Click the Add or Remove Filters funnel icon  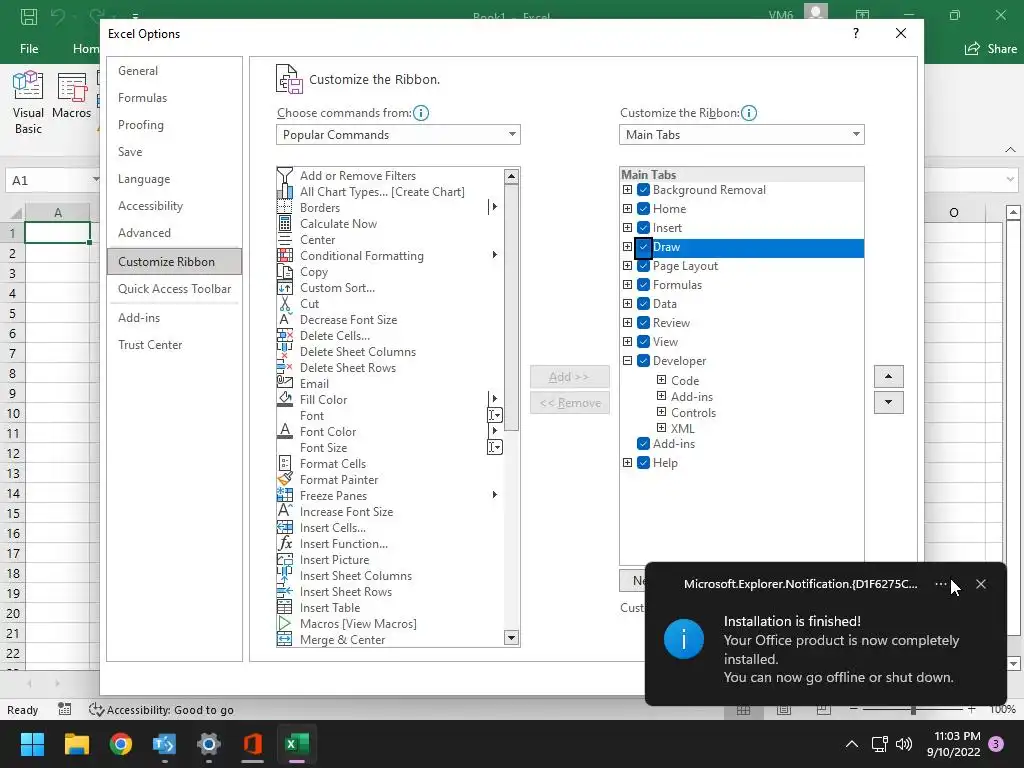coord(285,176)
